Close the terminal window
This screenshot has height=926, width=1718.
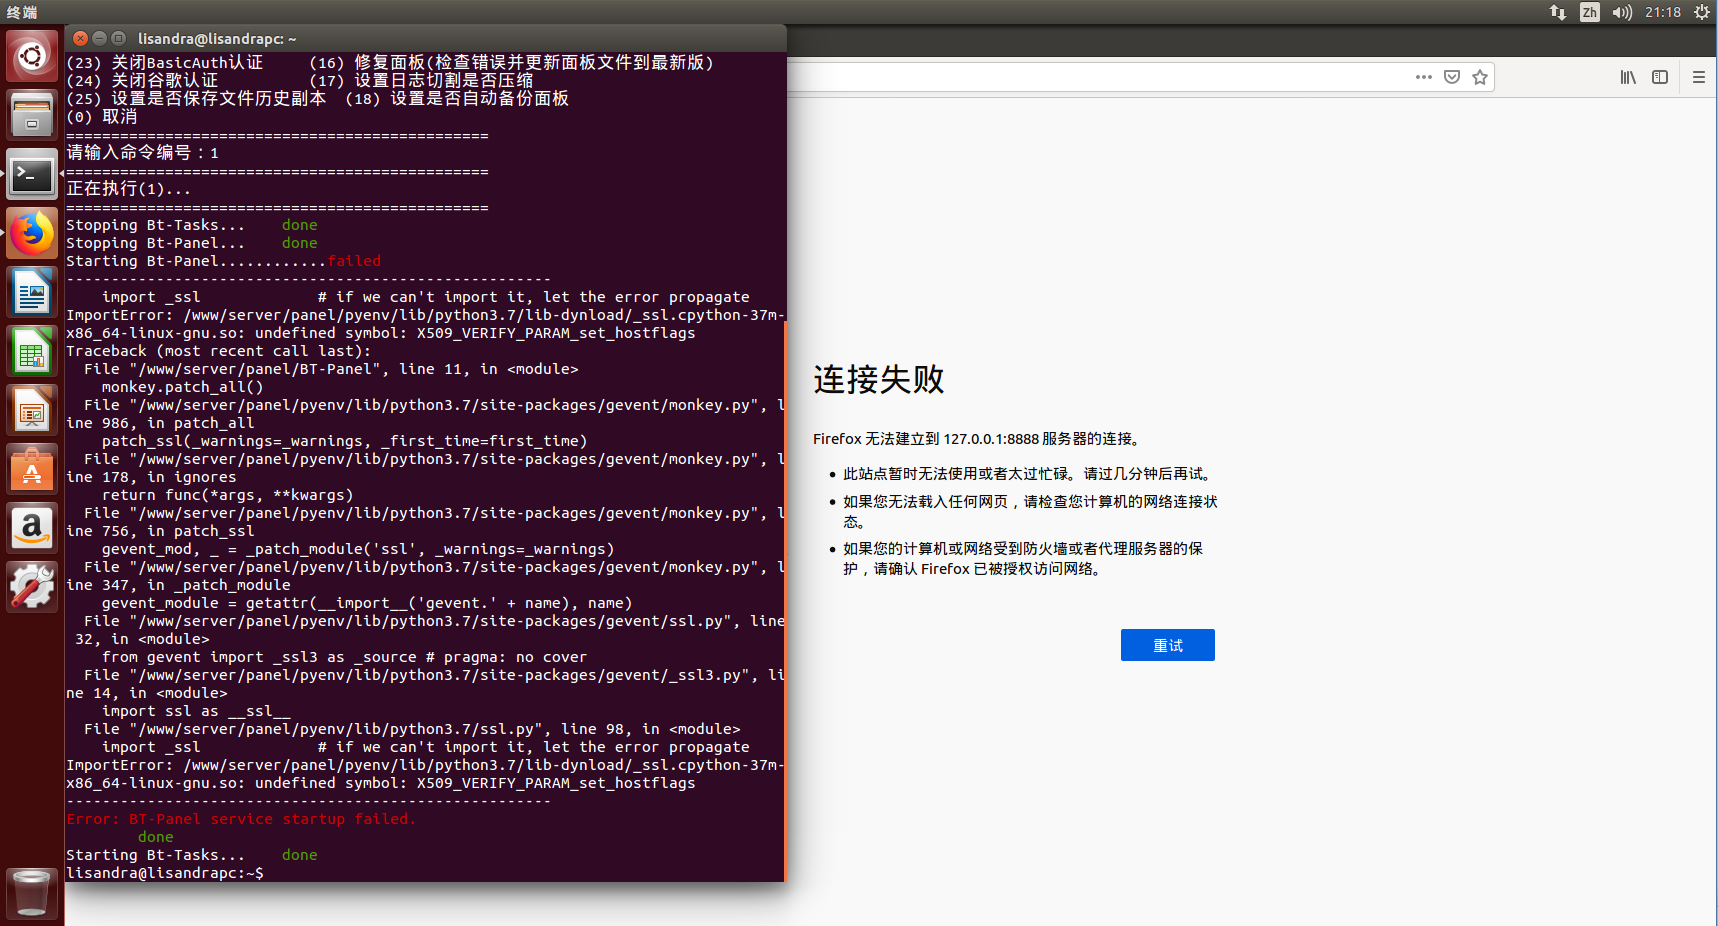[x=81, y=39]
